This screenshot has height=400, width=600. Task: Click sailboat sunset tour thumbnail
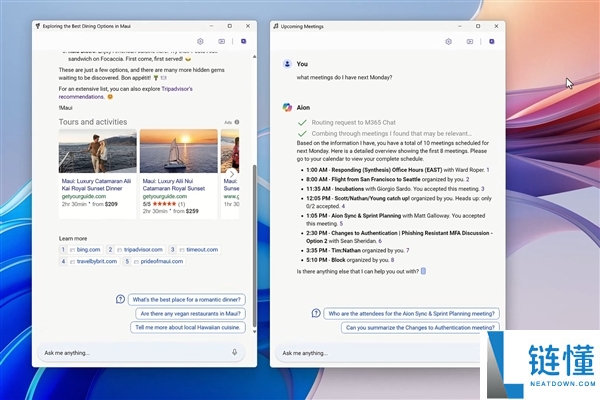tap(179, 151)
